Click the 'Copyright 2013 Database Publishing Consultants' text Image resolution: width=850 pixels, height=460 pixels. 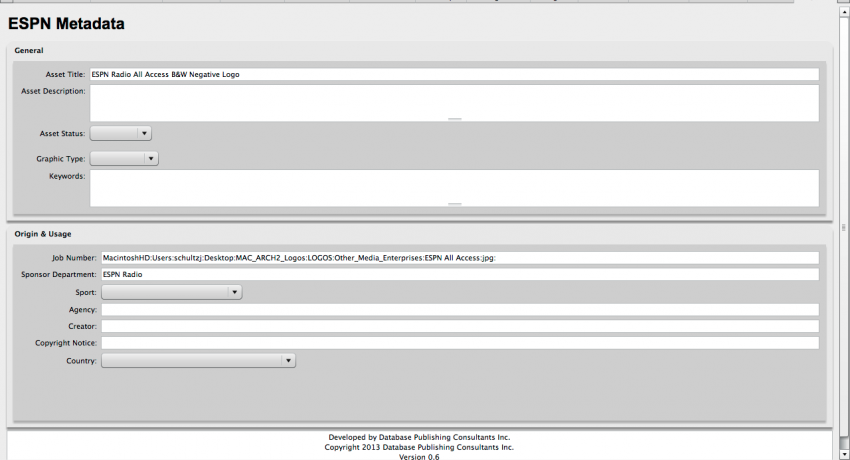(419, 447)
